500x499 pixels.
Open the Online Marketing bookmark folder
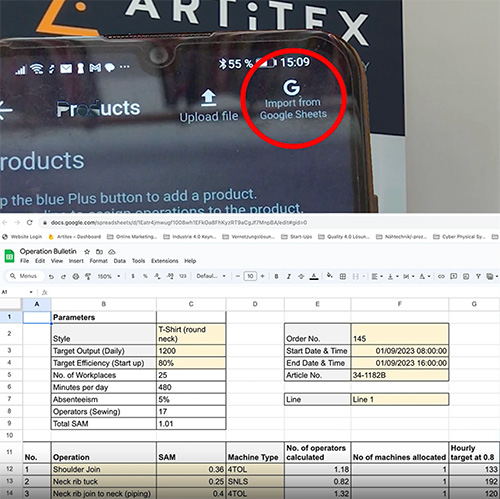click(x=132, y=237)
